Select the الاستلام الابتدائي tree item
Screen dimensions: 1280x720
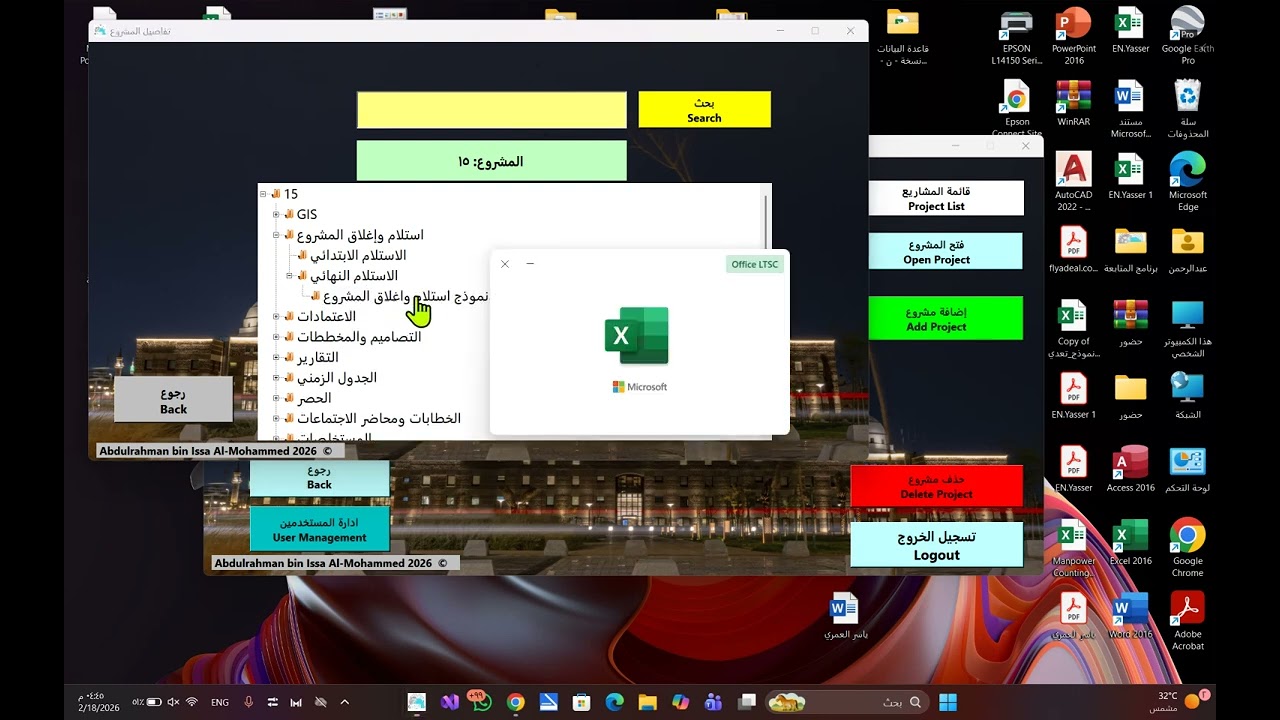[x=358, y=255]
